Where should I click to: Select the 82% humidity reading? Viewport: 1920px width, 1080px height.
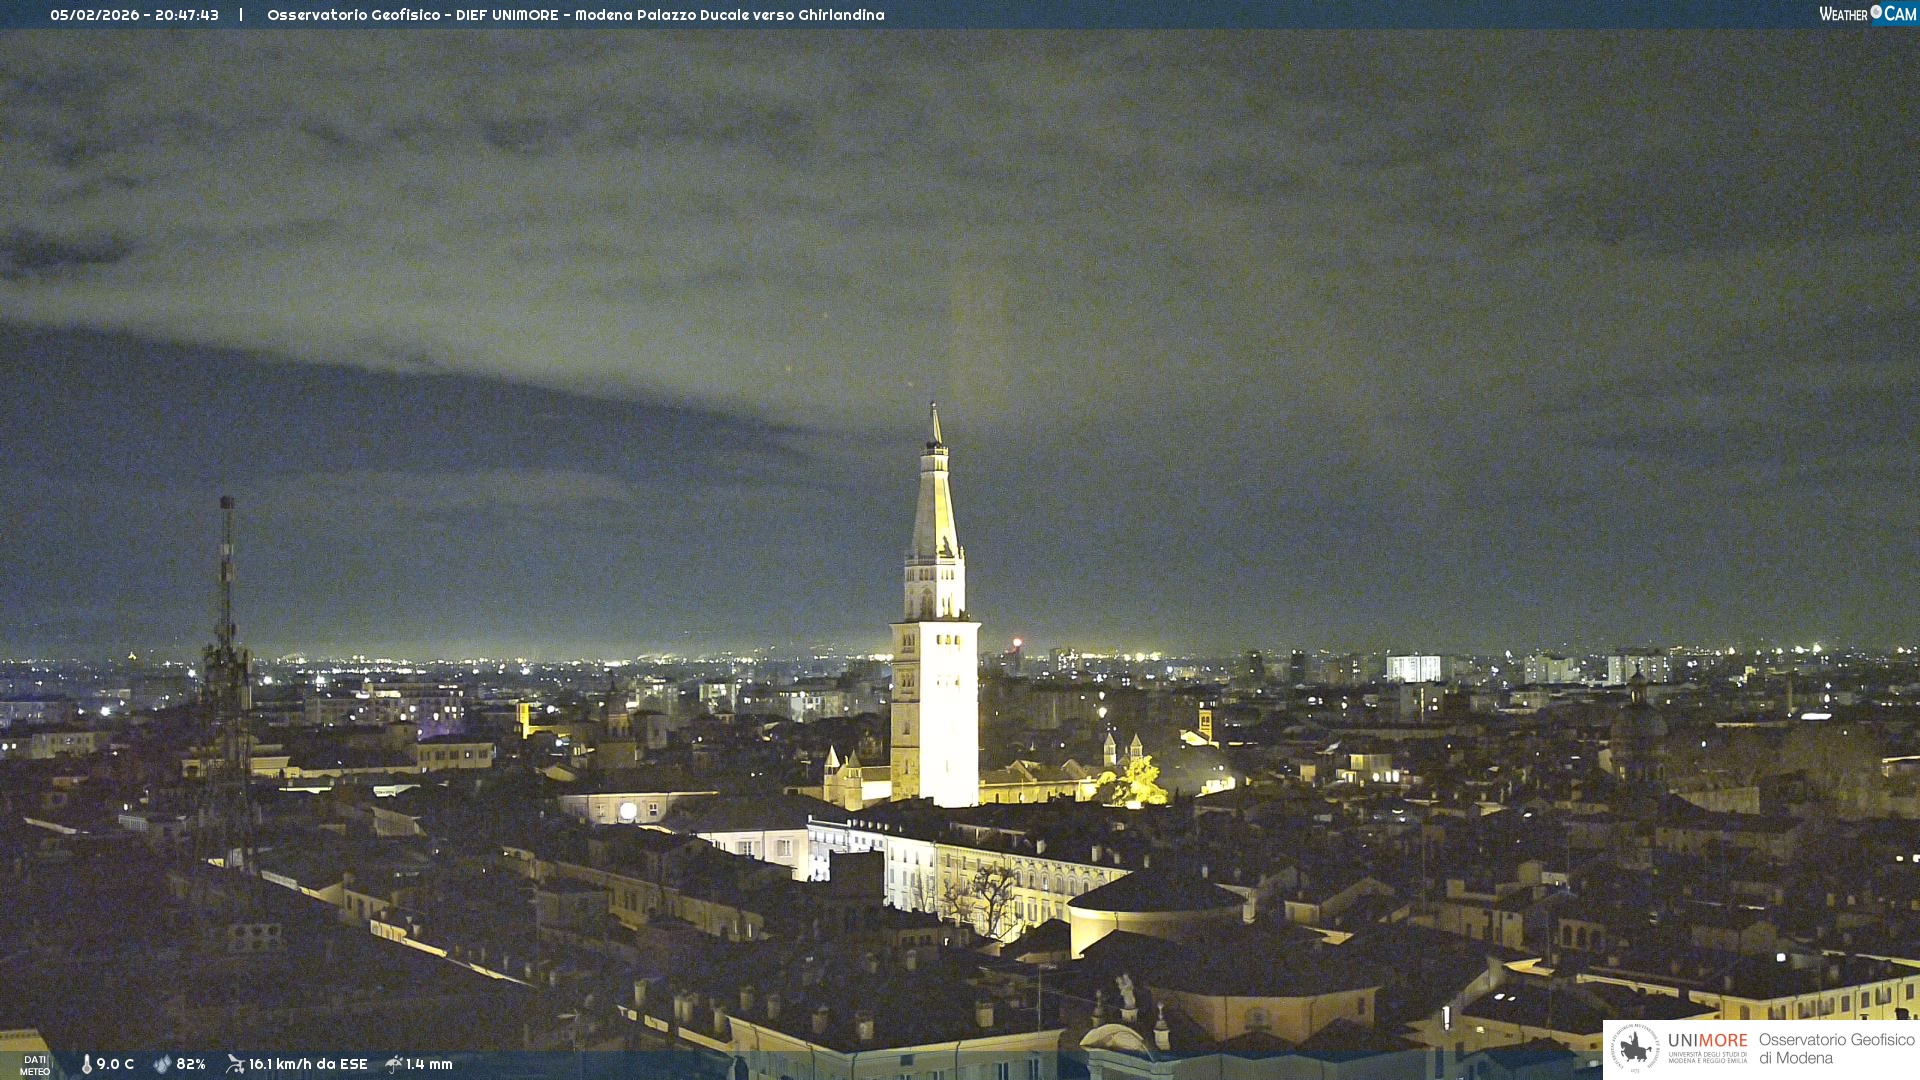(x=191, y=1064)
